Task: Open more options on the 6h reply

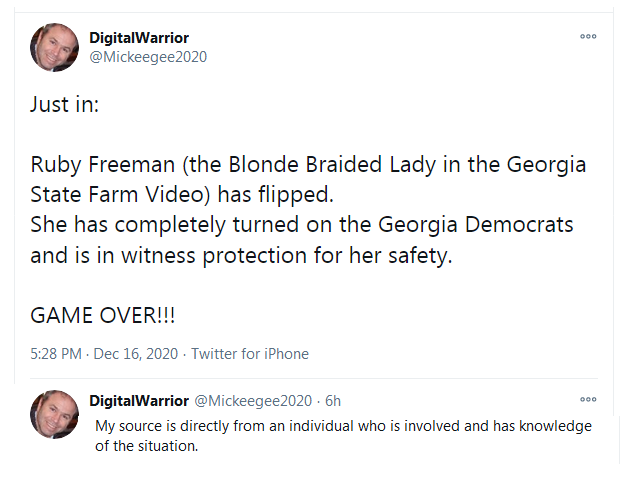Action: coord(588,399)
